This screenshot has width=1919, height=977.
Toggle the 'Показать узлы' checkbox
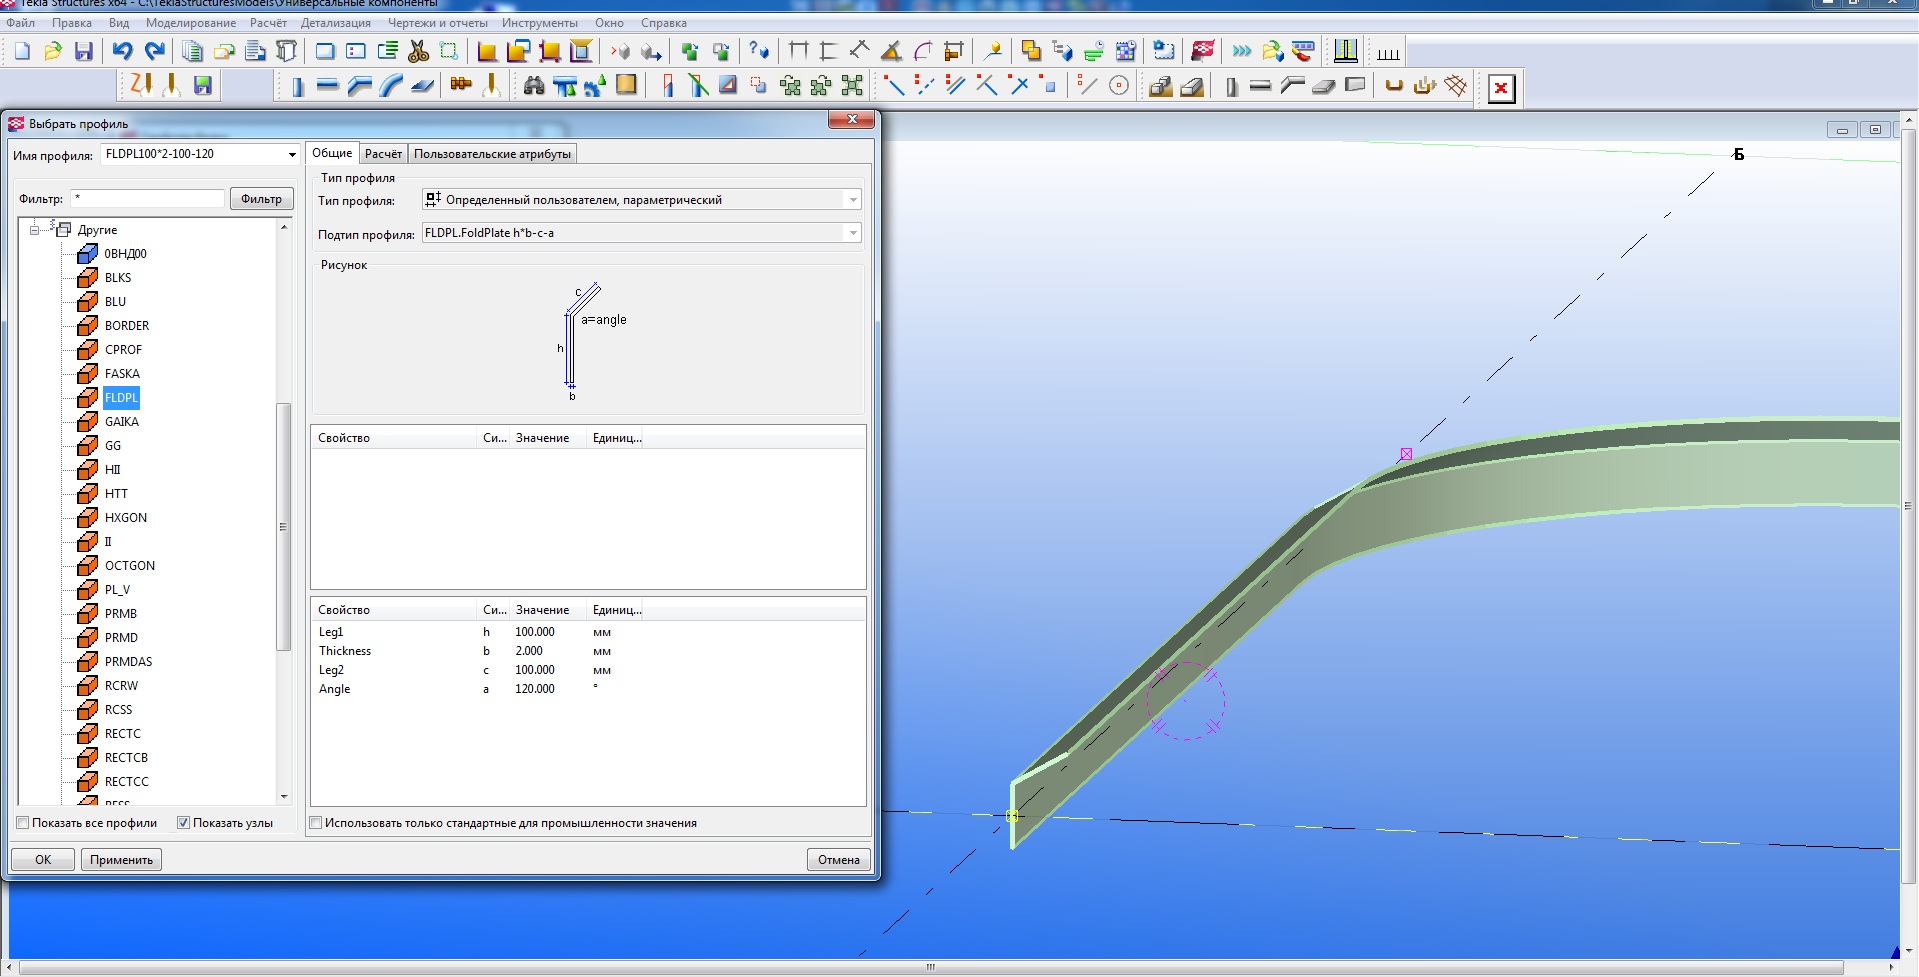click(x=183, y=823)
